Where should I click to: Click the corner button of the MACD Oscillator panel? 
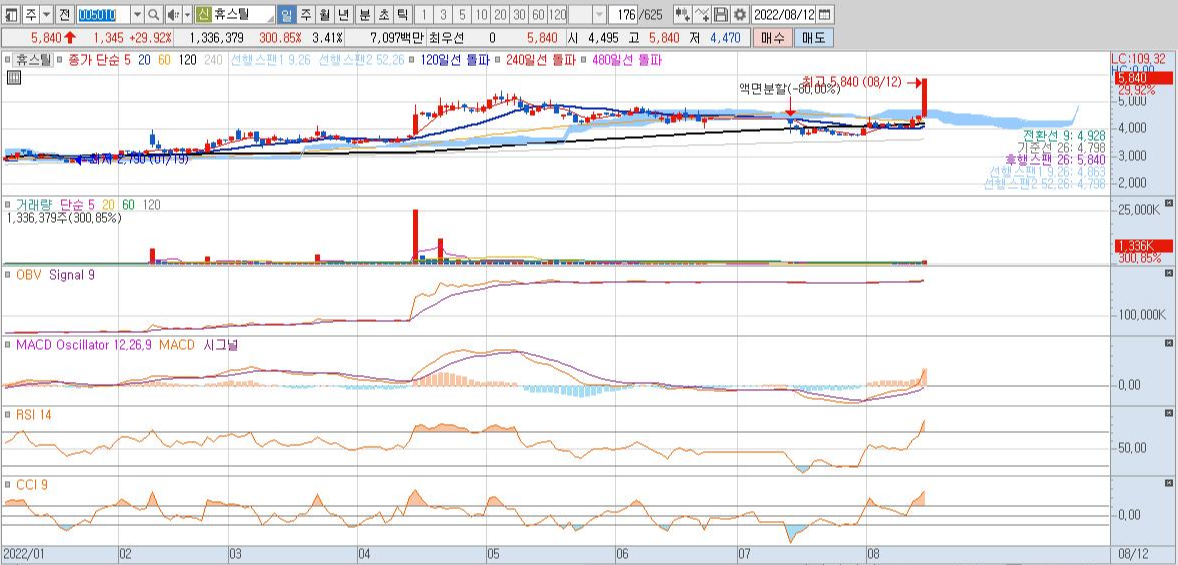1168,343
